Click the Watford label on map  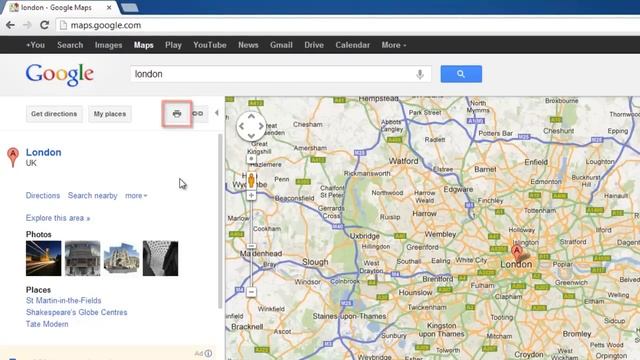pyautogui.click(x=404, y=161)
